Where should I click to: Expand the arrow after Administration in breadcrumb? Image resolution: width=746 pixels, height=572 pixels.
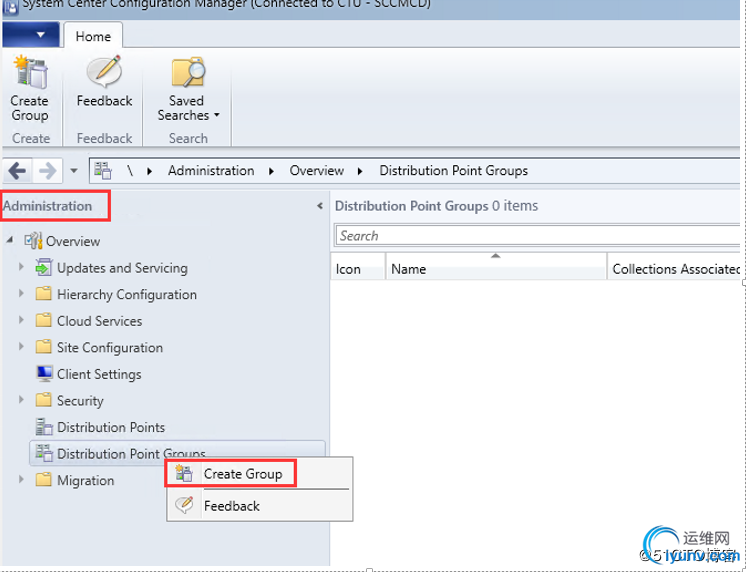tap(272, 171)
